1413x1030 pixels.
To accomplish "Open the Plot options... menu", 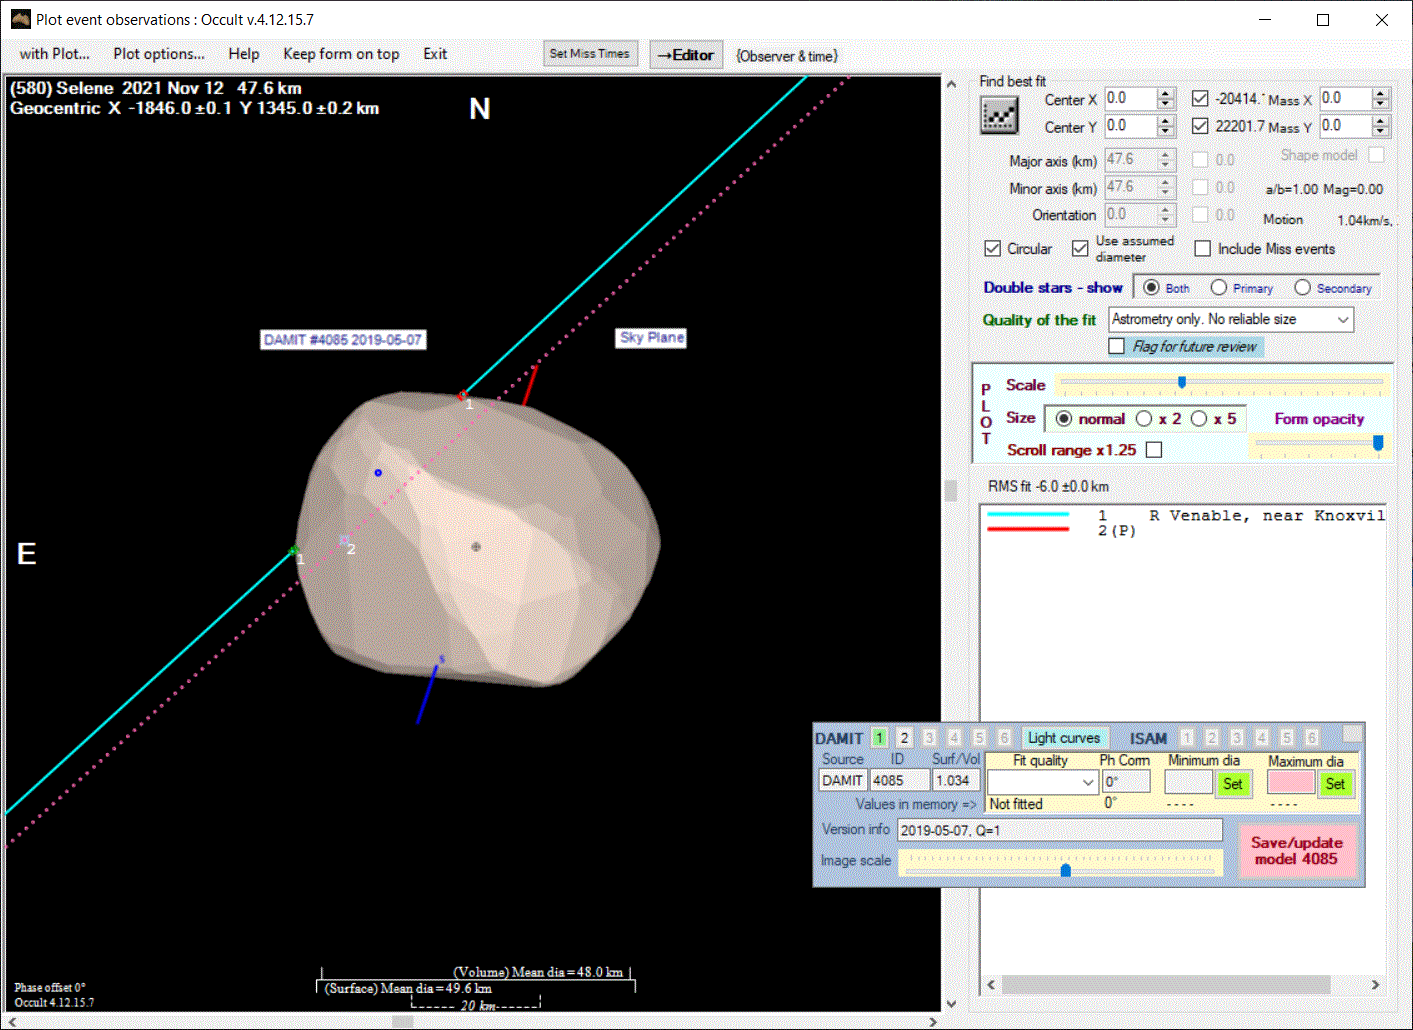I will [158, 54].
